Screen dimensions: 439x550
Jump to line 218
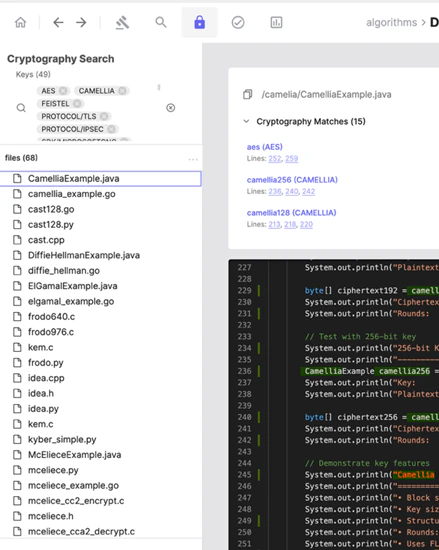(290, 224)
